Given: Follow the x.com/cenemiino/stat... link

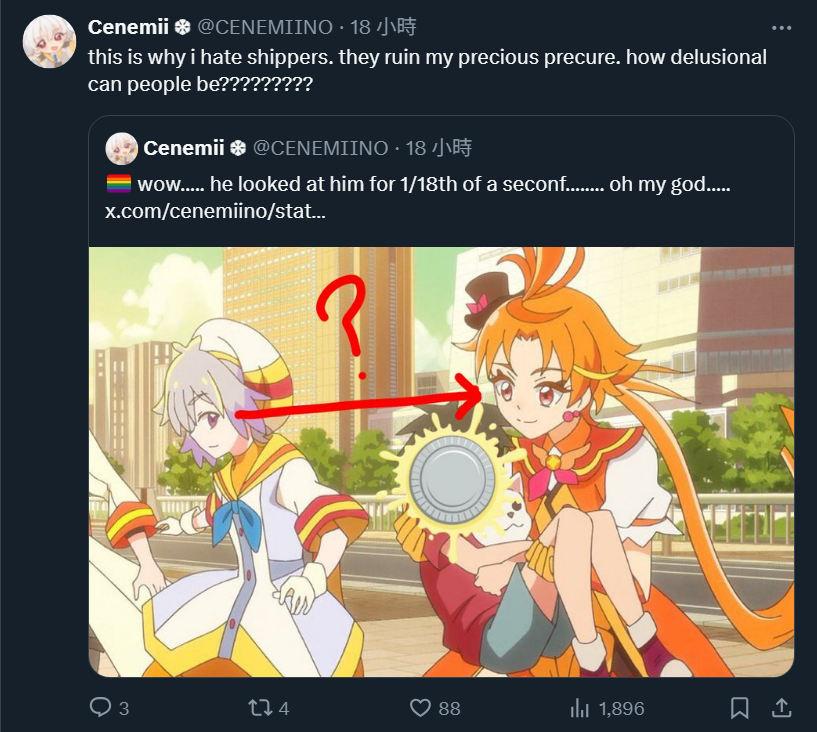Looking at the screenshot, I should coord(215,212).
